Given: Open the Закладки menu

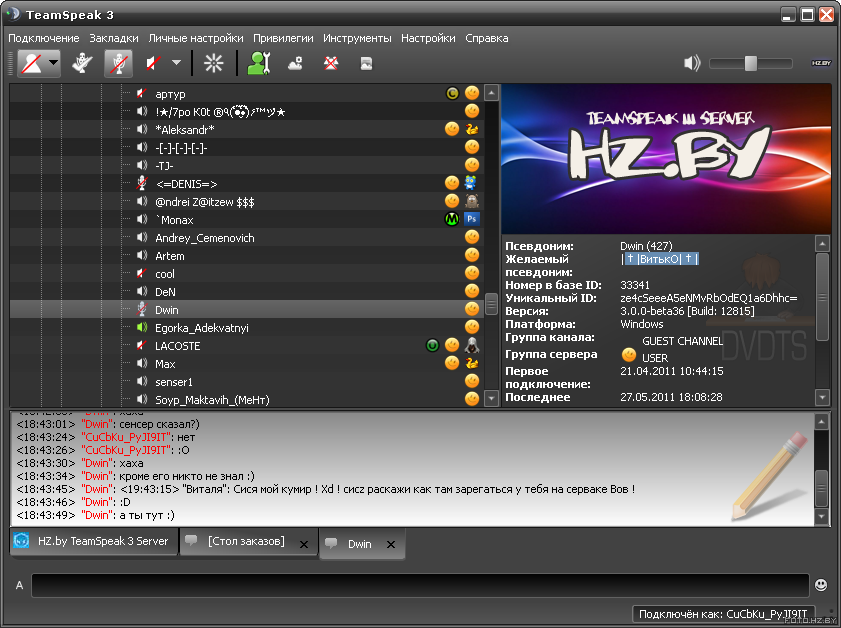Looking at the screenshot, I should coord(114,38).
